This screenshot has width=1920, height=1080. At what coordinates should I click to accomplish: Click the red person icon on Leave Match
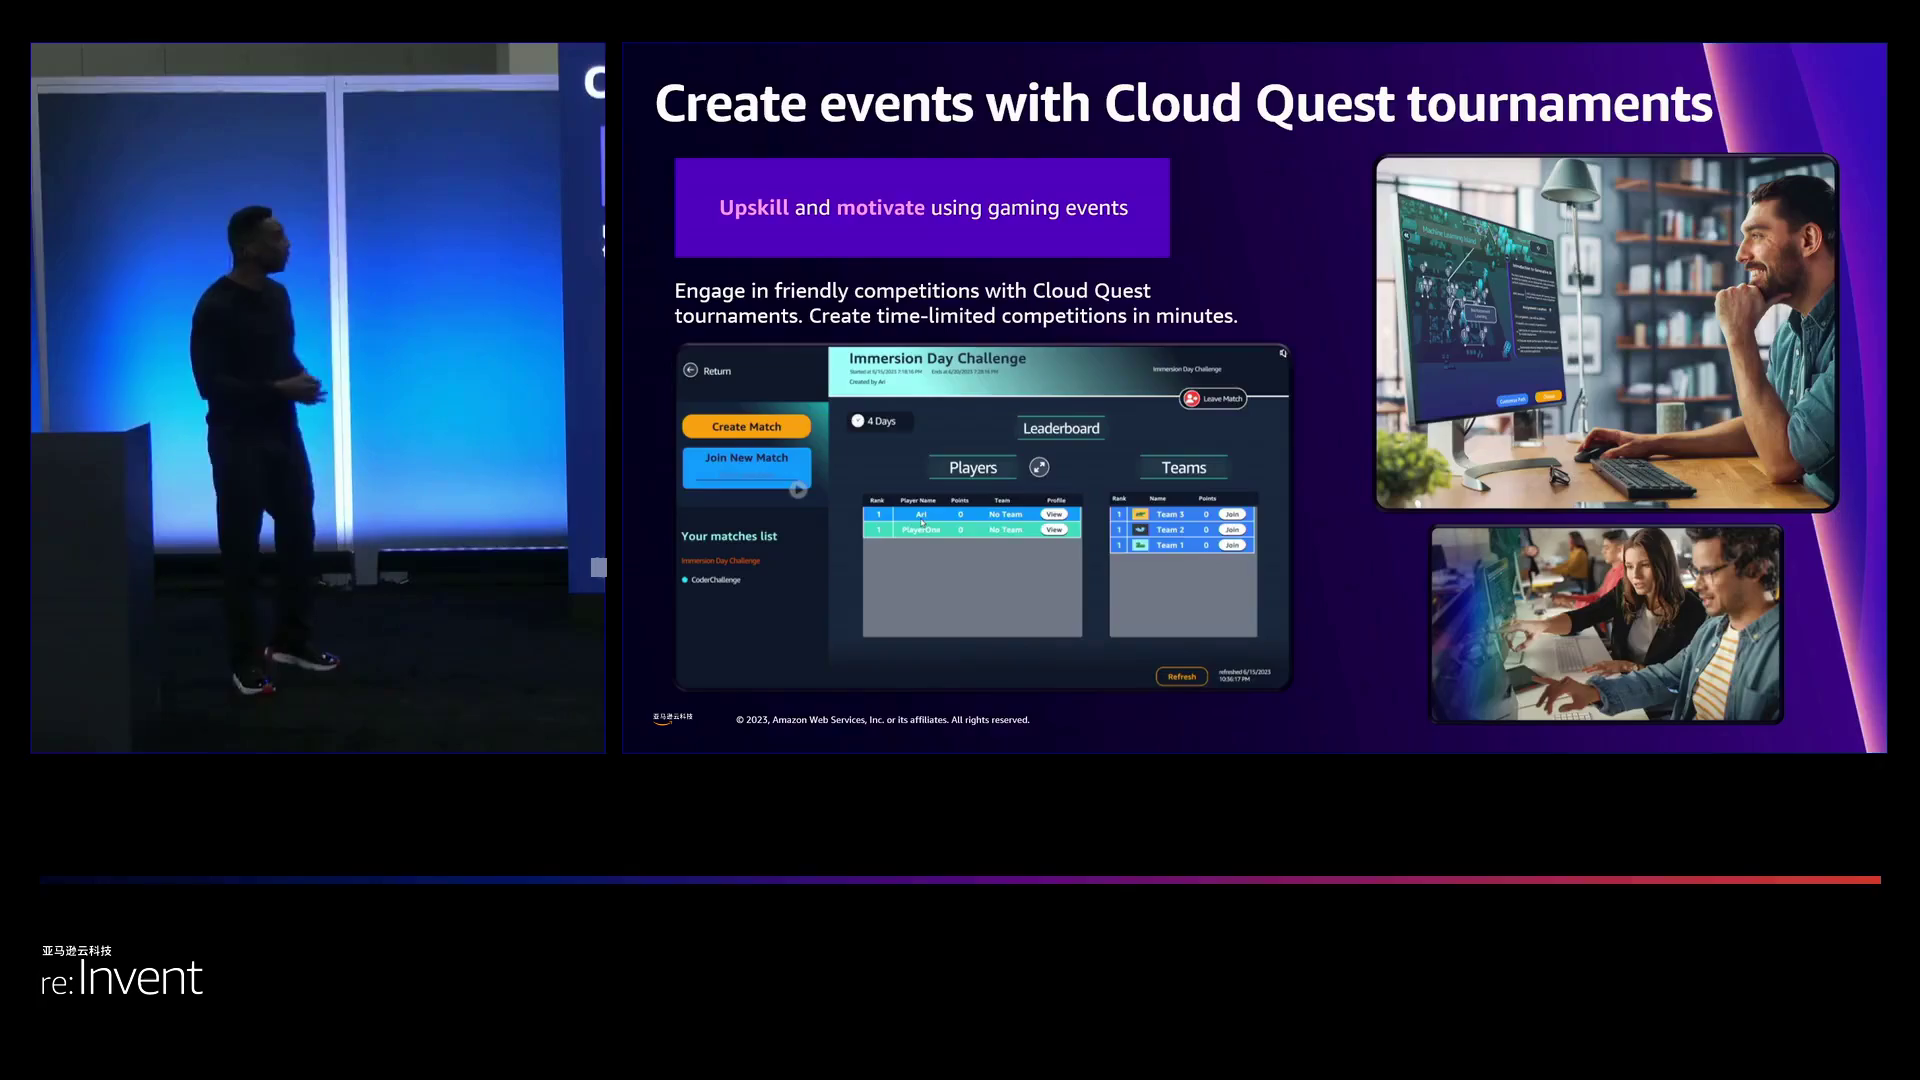pos(1191,399)
